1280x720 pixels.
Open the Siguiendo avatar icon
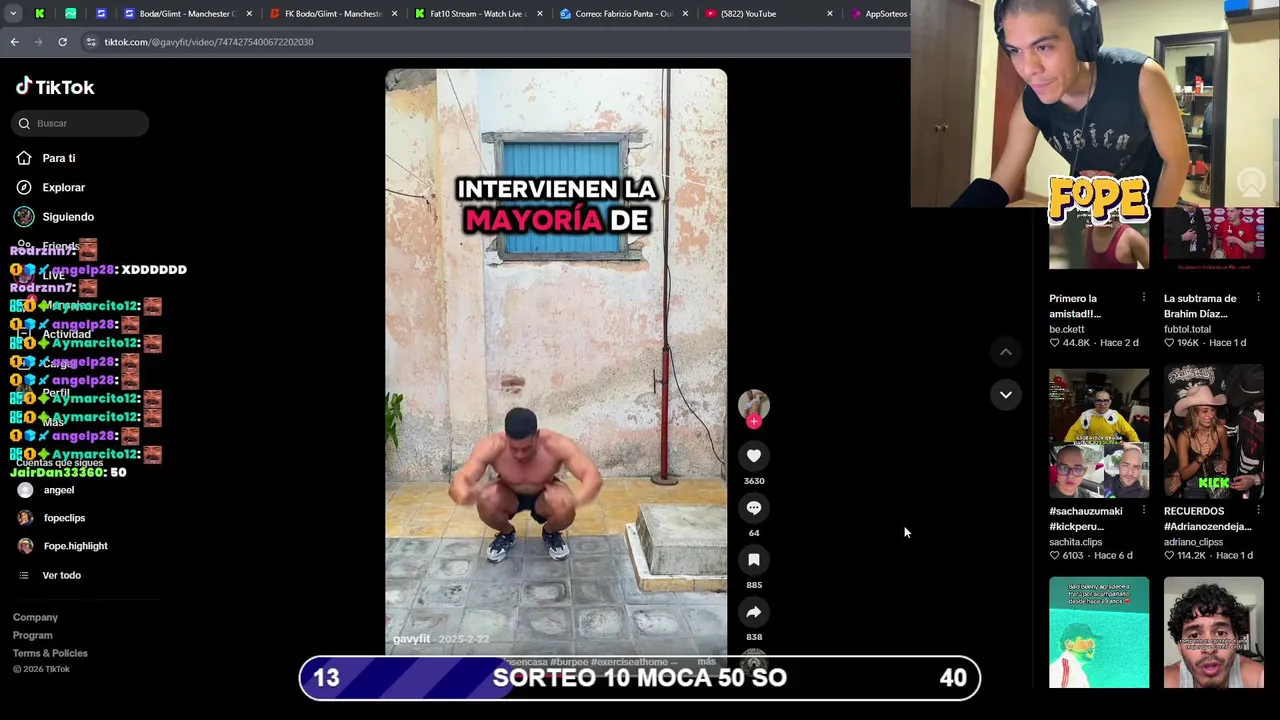coord(24,216)
